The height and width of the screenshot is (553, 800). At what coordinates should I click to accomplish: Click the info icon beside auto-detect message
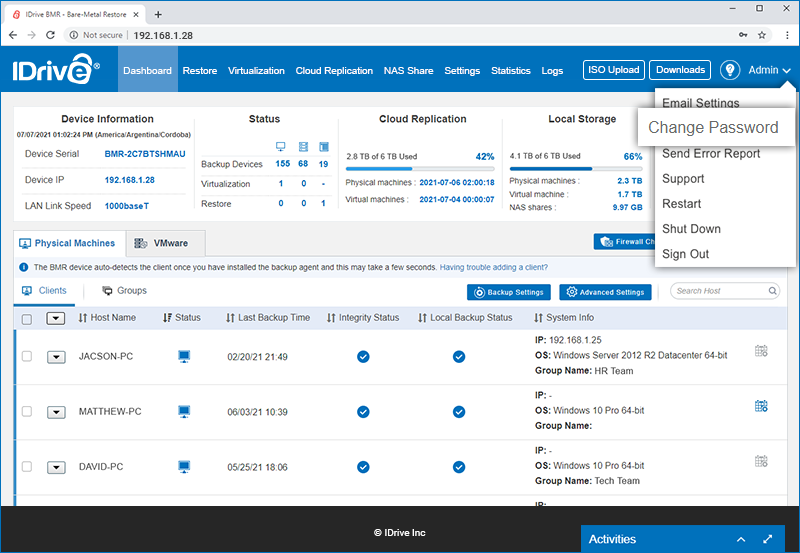[23, 267]
